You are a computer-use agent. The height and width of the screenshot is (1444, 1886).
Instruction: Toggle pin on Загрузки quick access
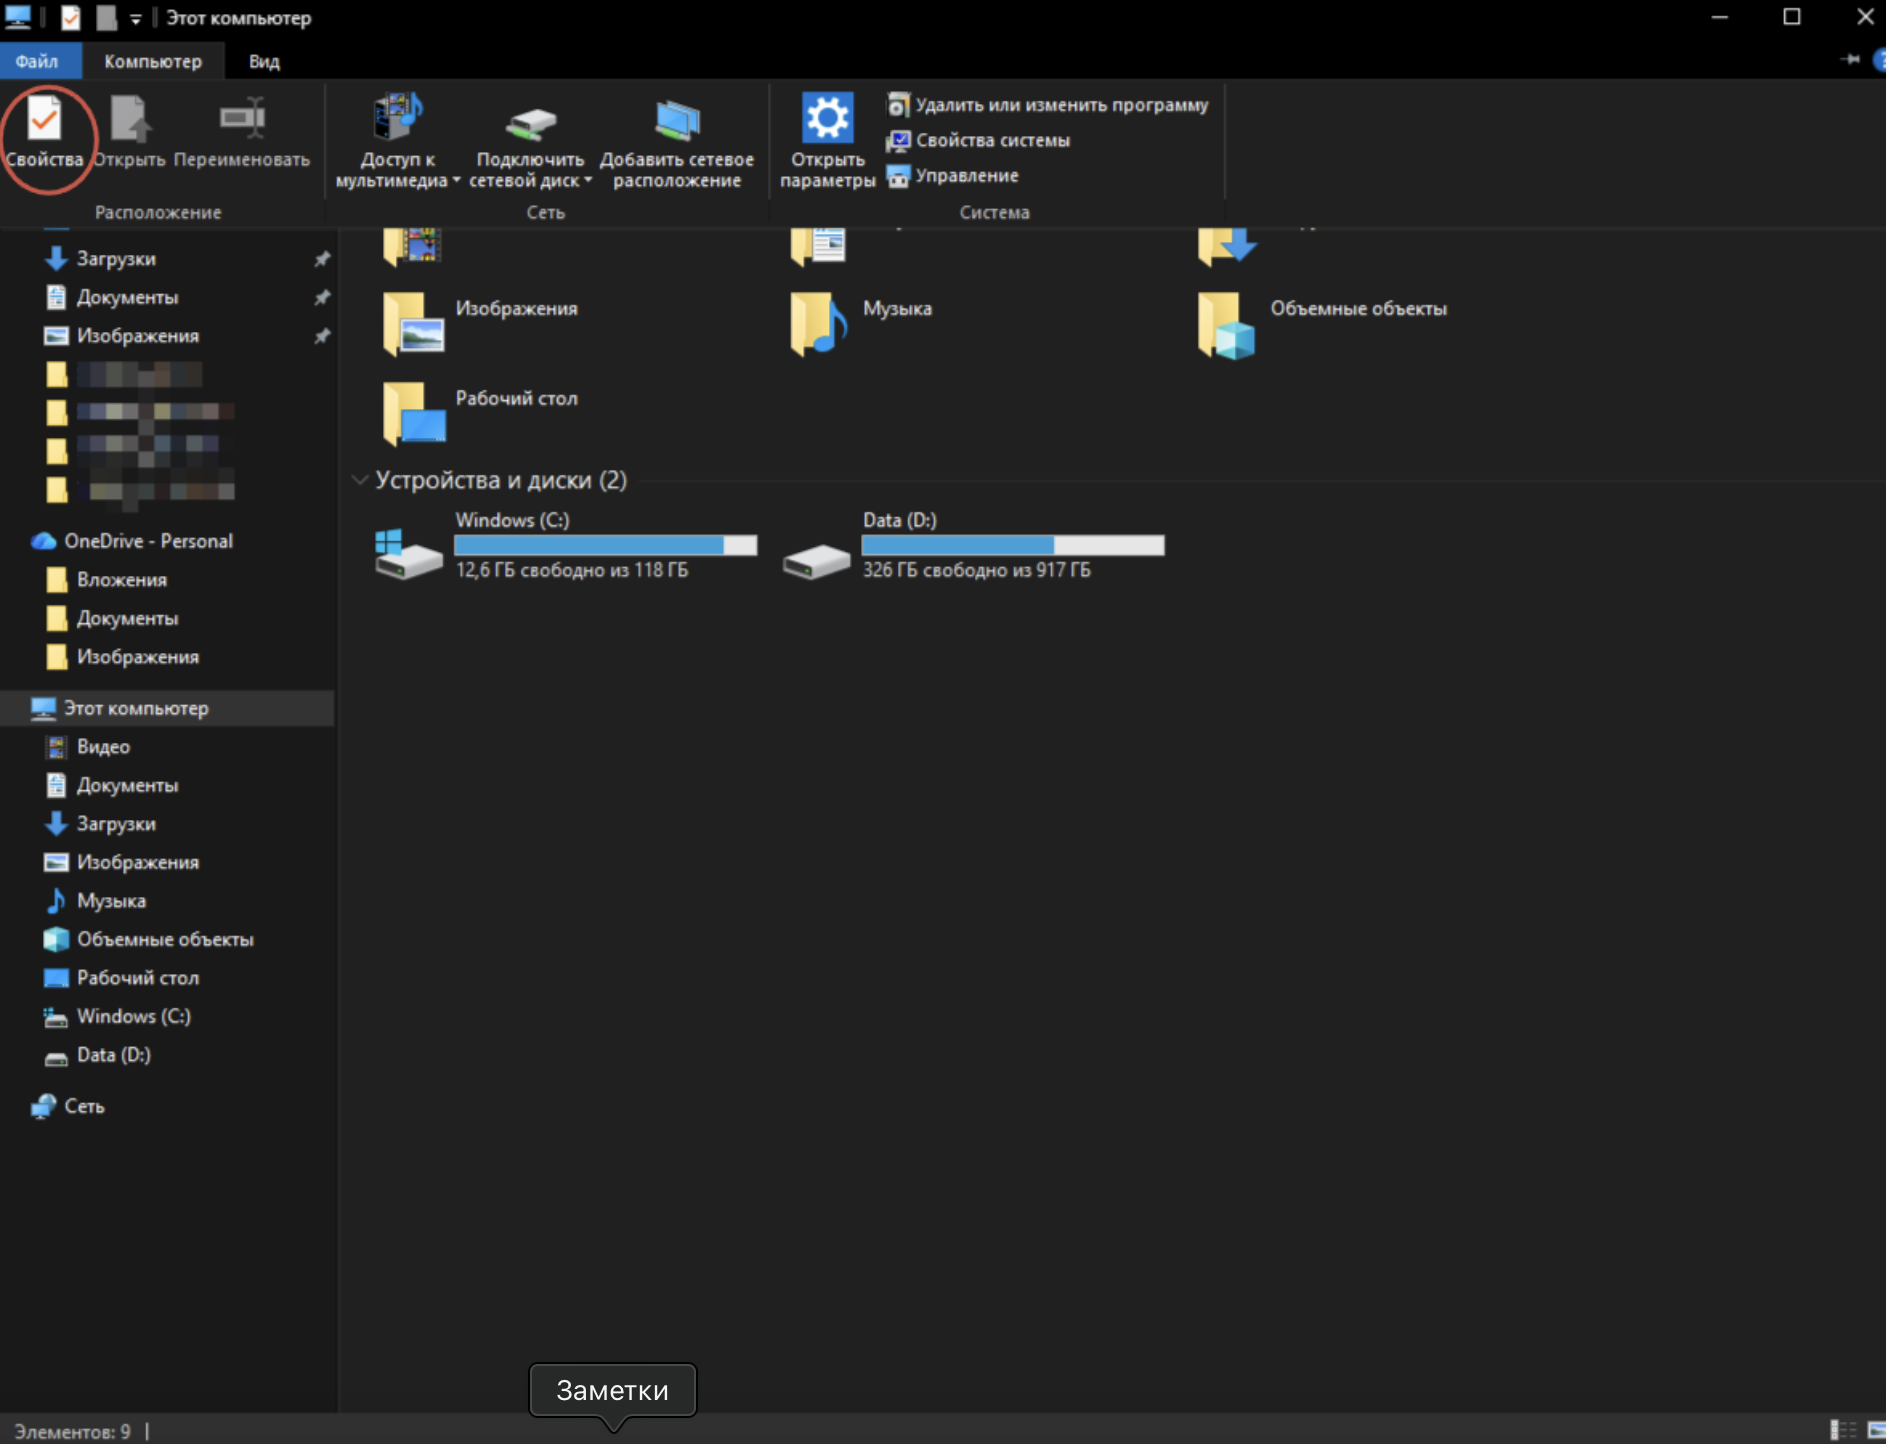(x=322, y=259)
